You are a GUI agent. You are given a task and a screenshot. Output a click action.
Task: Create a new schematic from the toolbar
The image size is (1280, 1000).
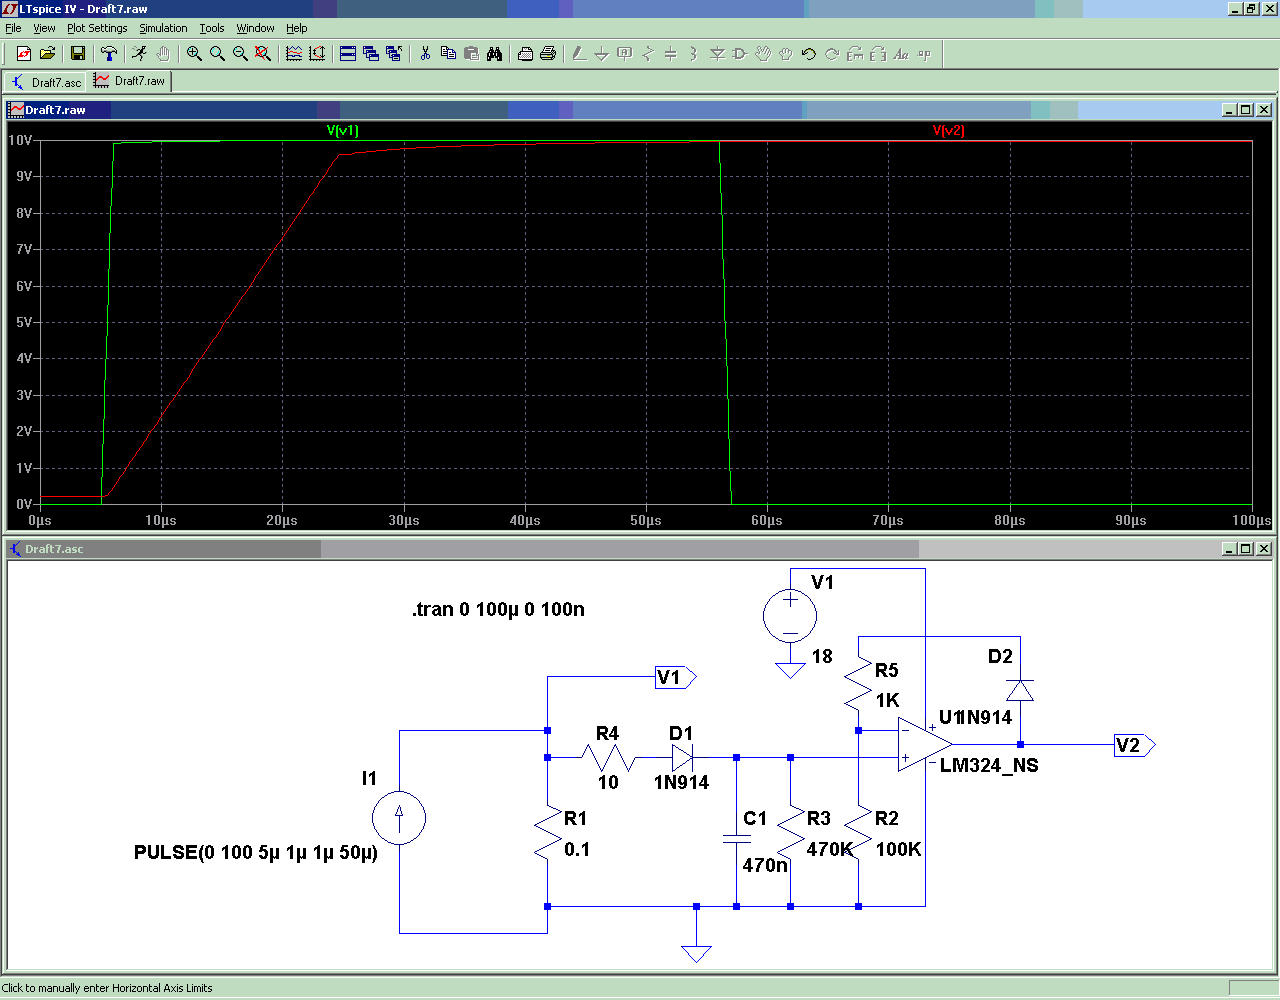pyautogui.click(x=24, y=54)
